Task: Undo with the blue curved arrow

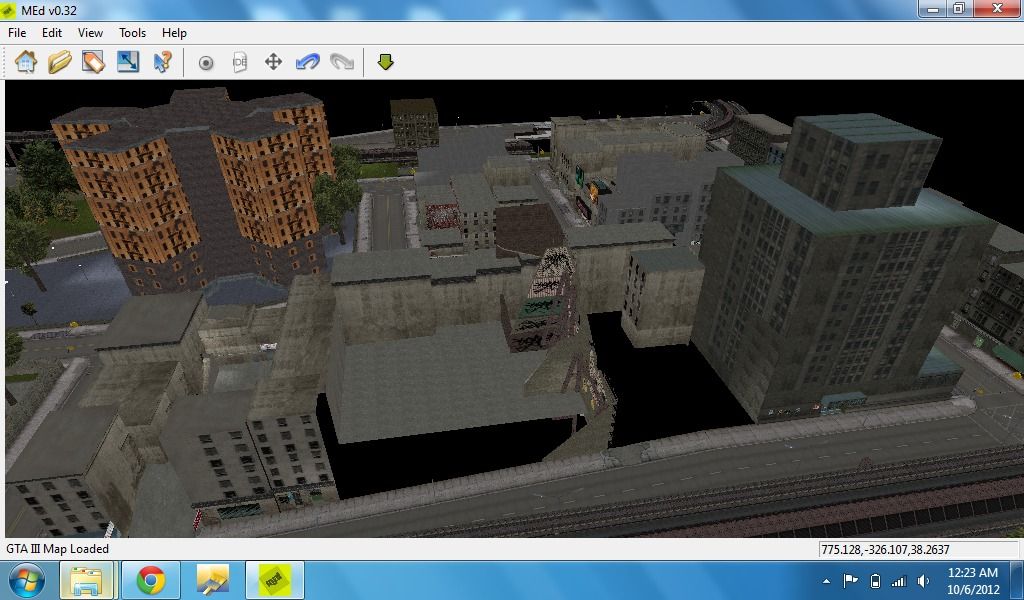Action: coord(308,62)
